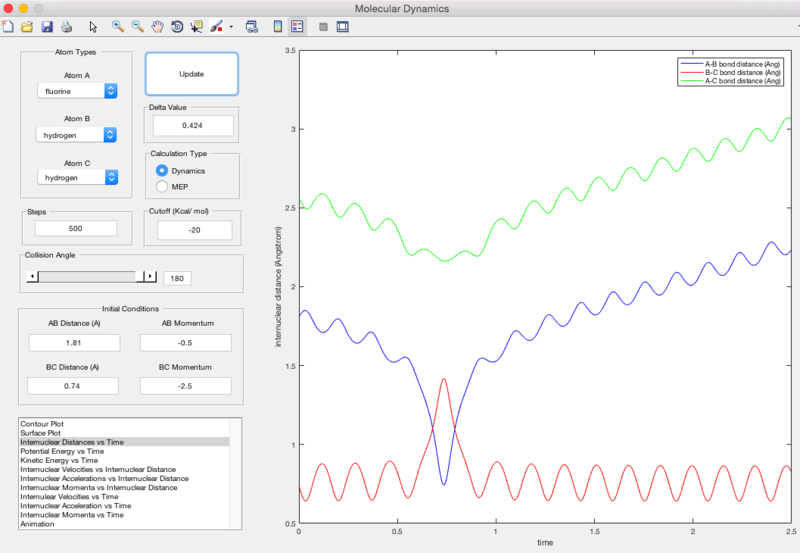The height and width of the screenshot is (553, 800).
Task: Activate the Zoom Out magnifier tool
Action: pyautogui.click(x=137, y=27)
